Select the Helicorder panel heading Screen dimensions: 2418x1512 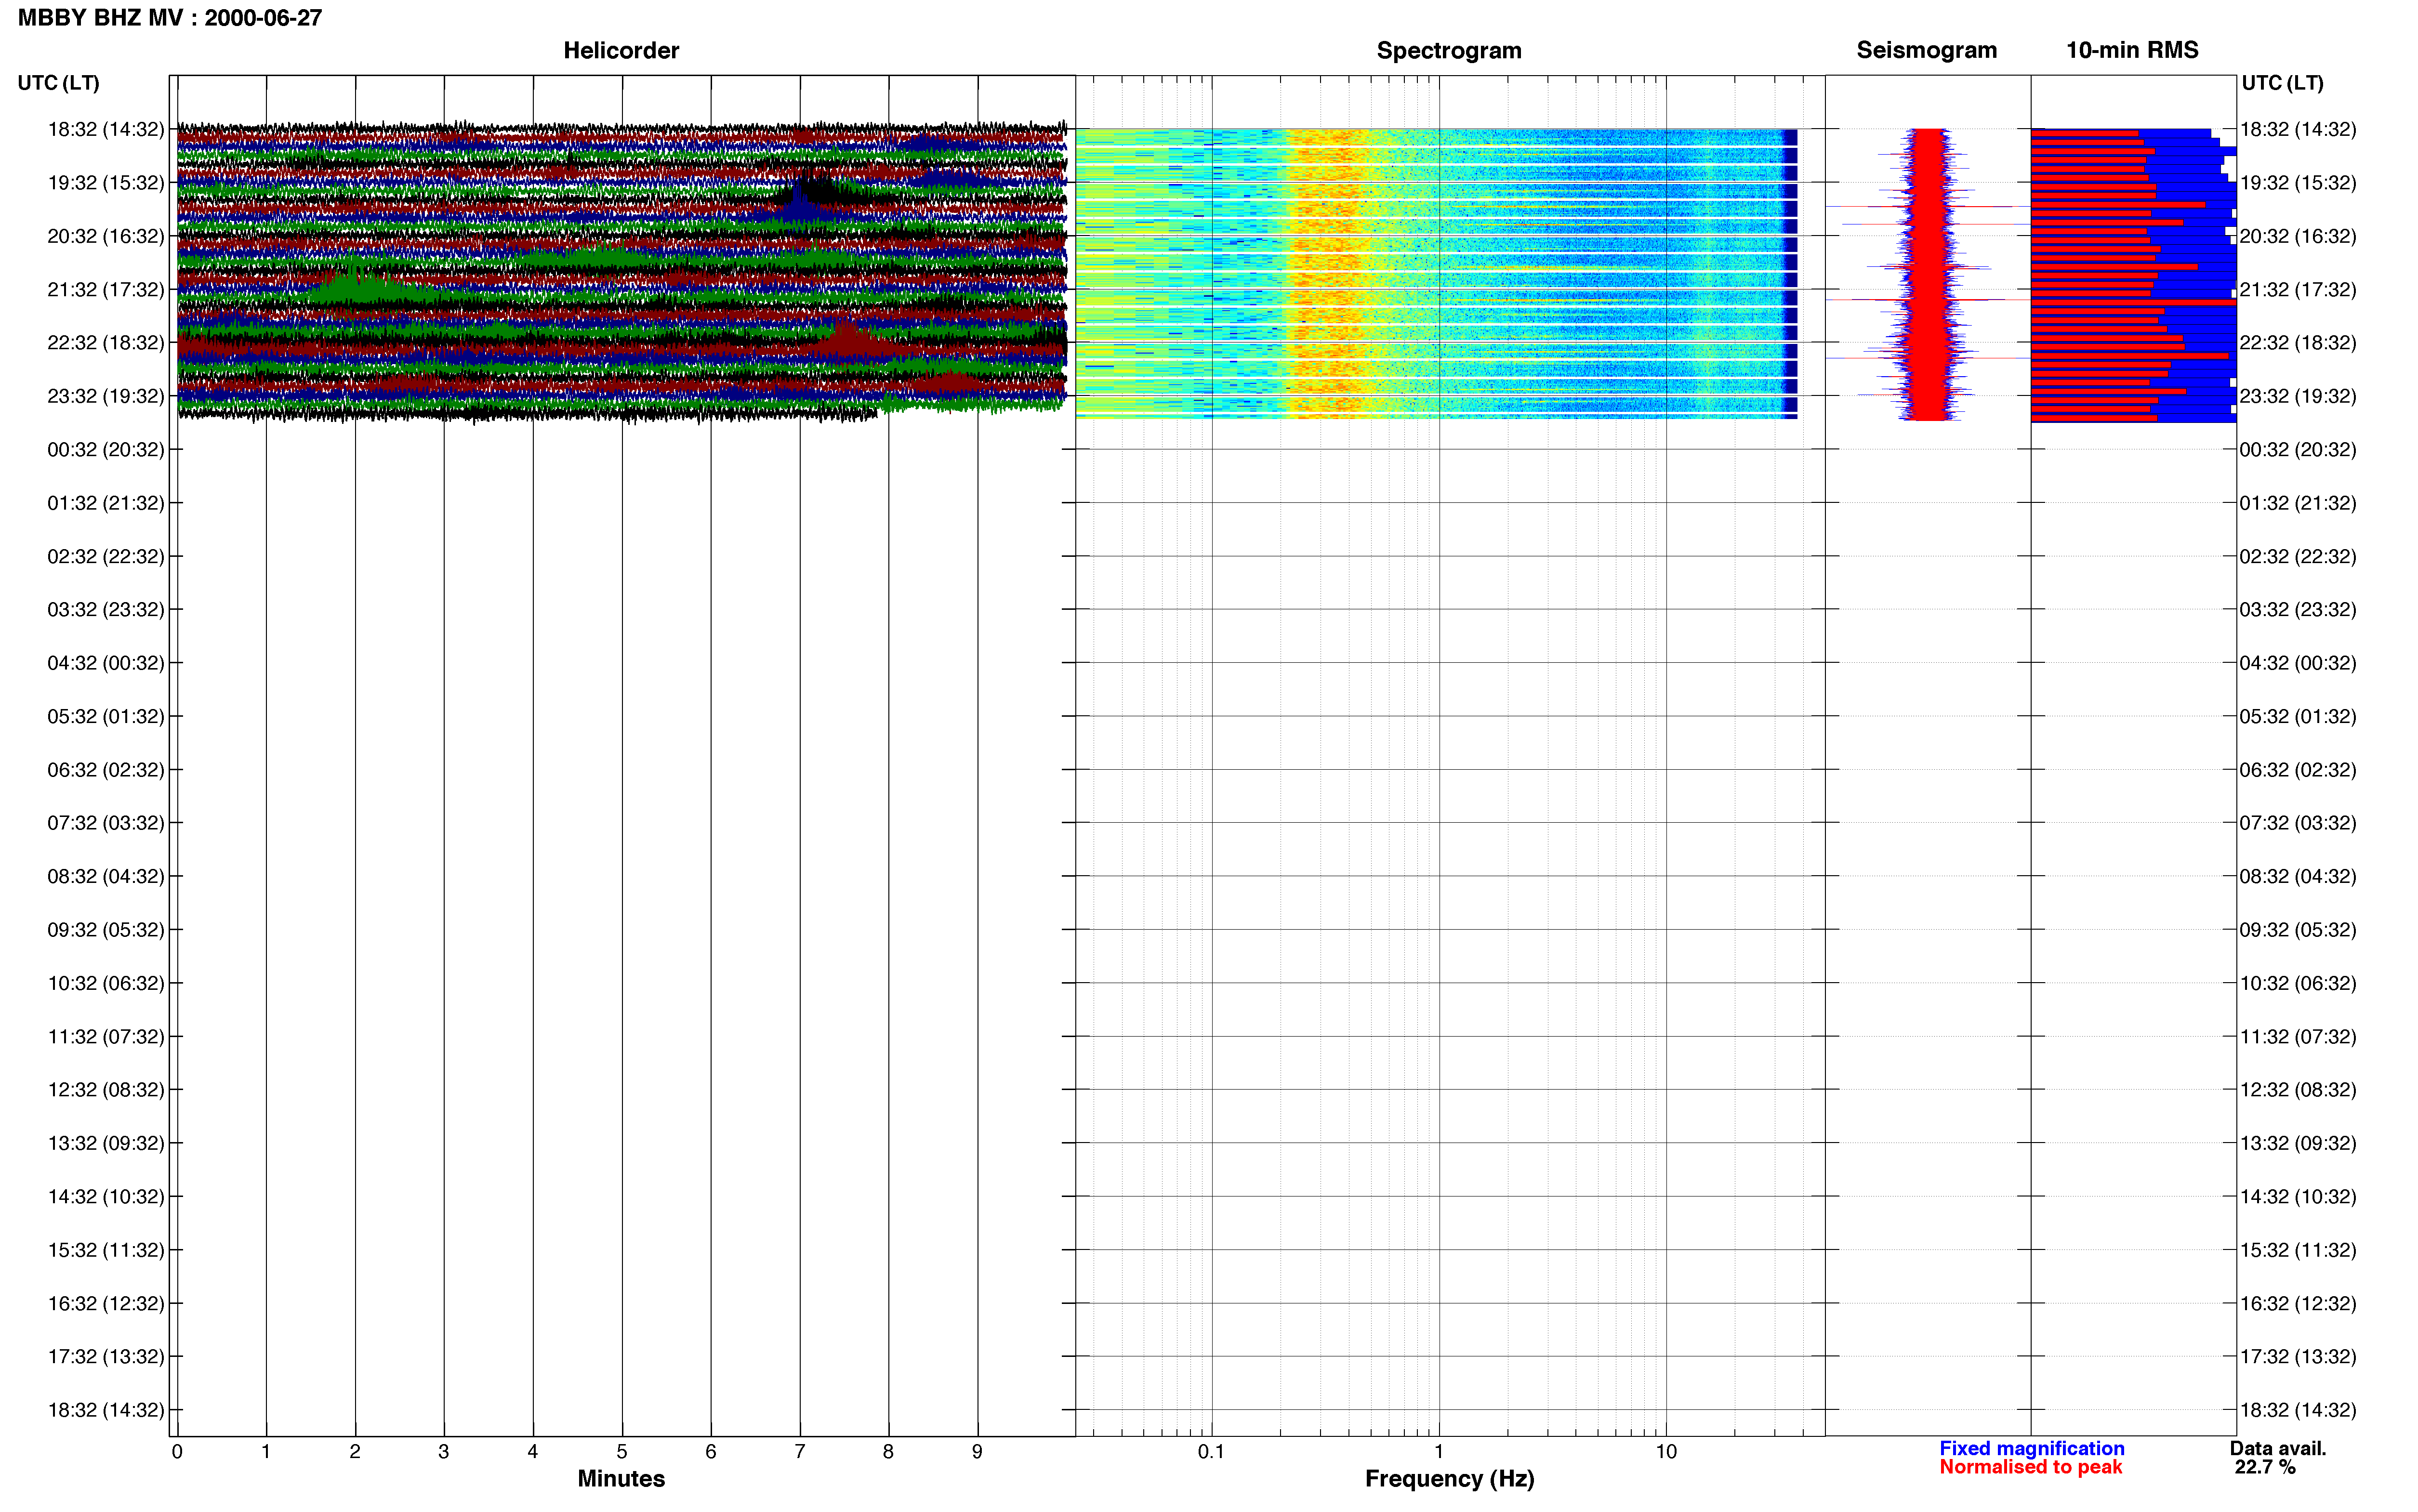[x=621, y=50]
